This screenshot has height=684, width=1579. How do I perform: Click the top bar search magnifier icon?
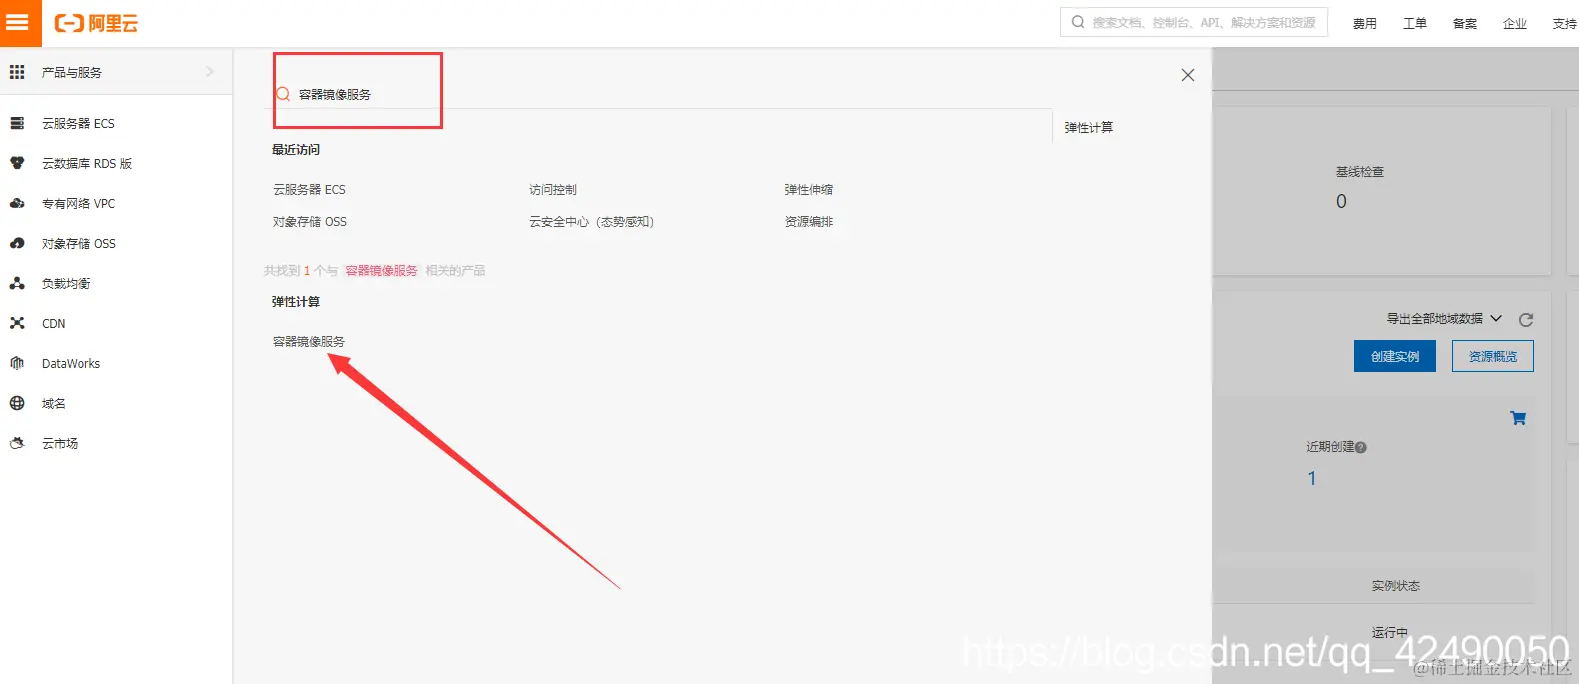click(1078, 22)
